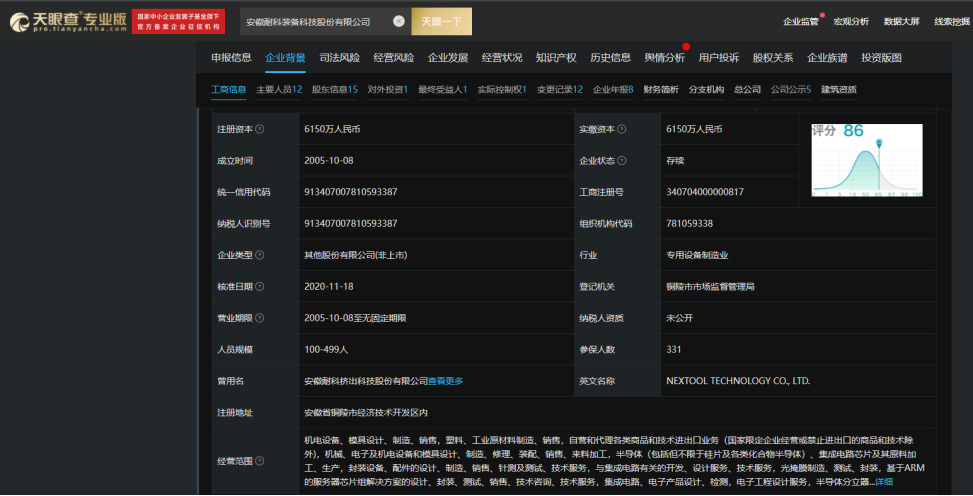This screenshot has height=496, width=973.
Task: Click English name NEXTOOL TECHNOLOGY CO., LTD.
Action: 738,381
